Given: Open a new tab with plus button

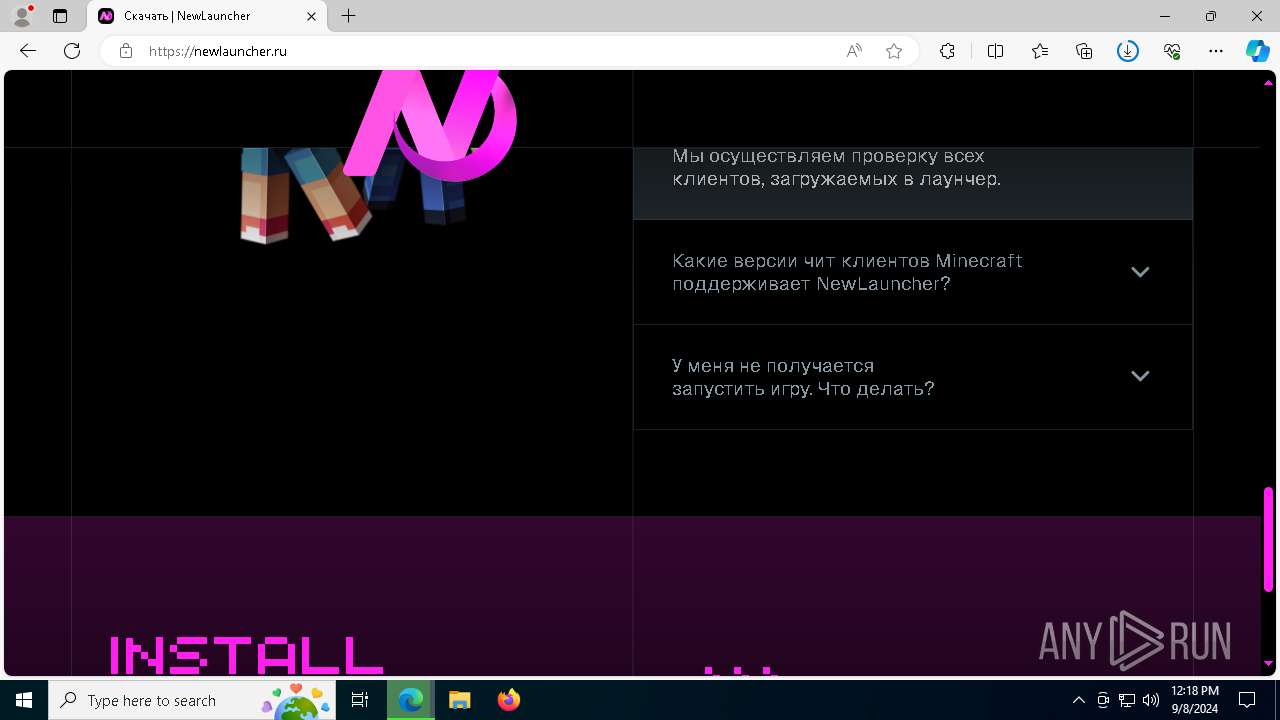Looking at the screenshot, I should tap(348, 16).
